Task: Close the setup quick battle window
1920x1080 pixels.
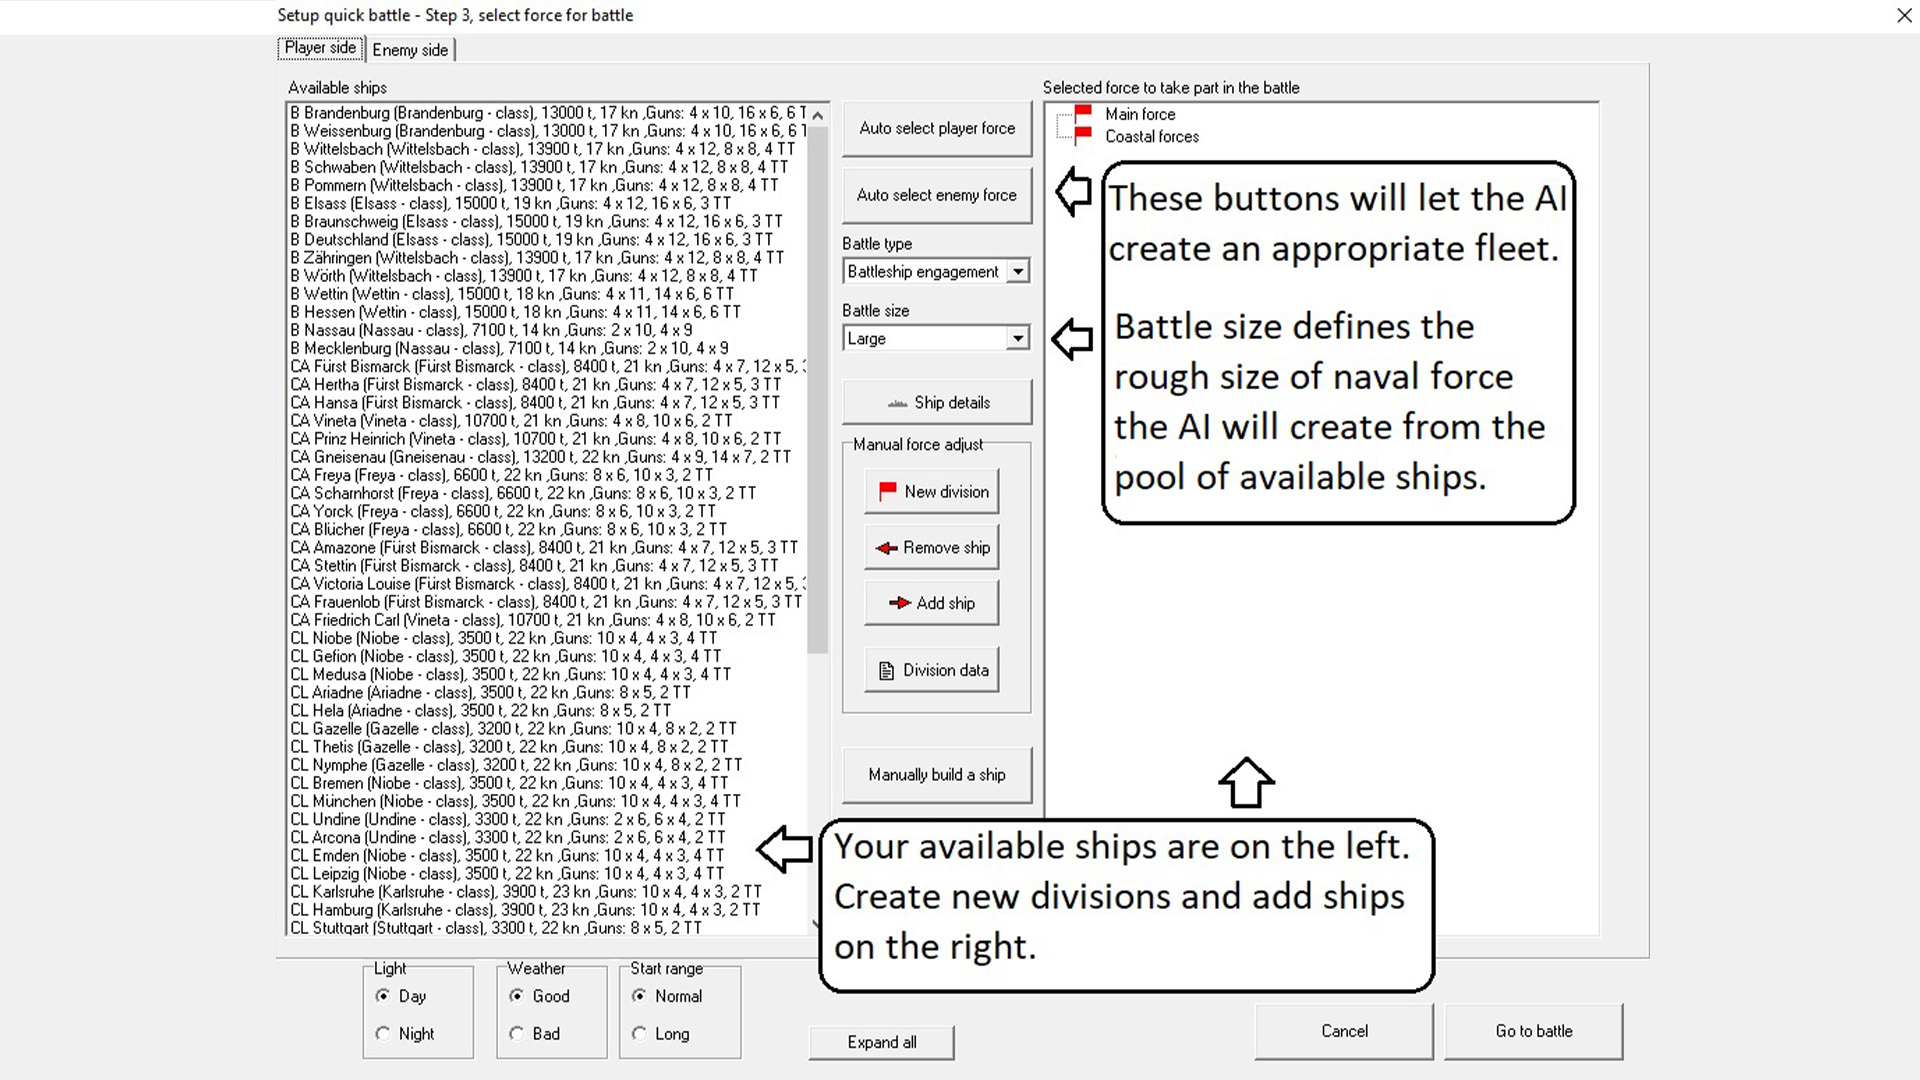Action: tap(1904, 15)
